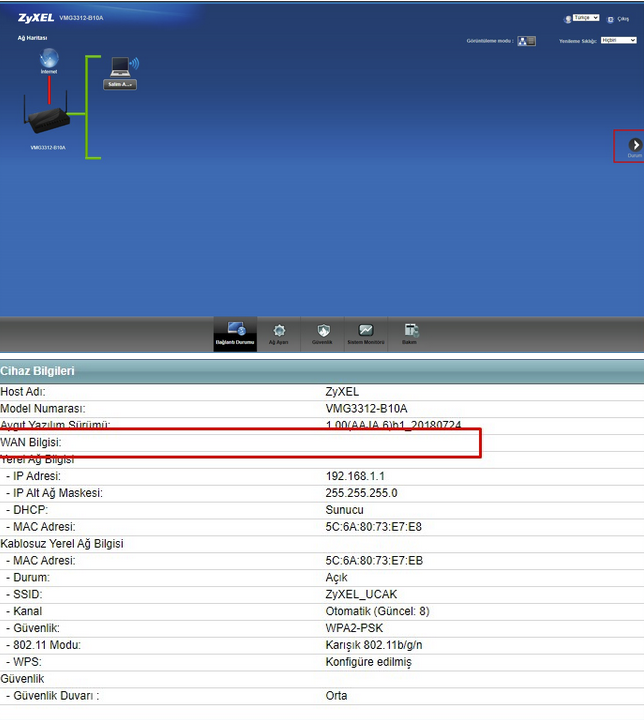Open the Bağlantı Durumu menu
Screen dimensions: 644x721
coord(235,334)
